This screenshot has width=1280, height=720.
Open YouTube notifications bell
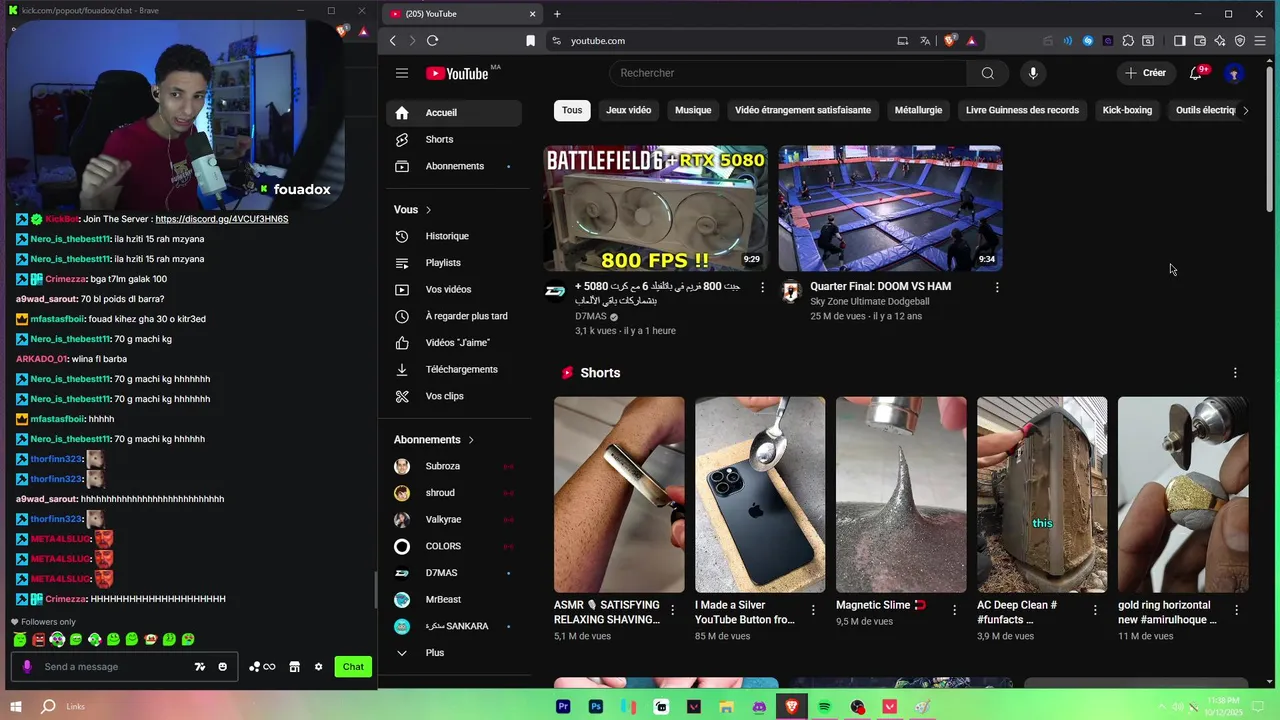(1196, 73)
